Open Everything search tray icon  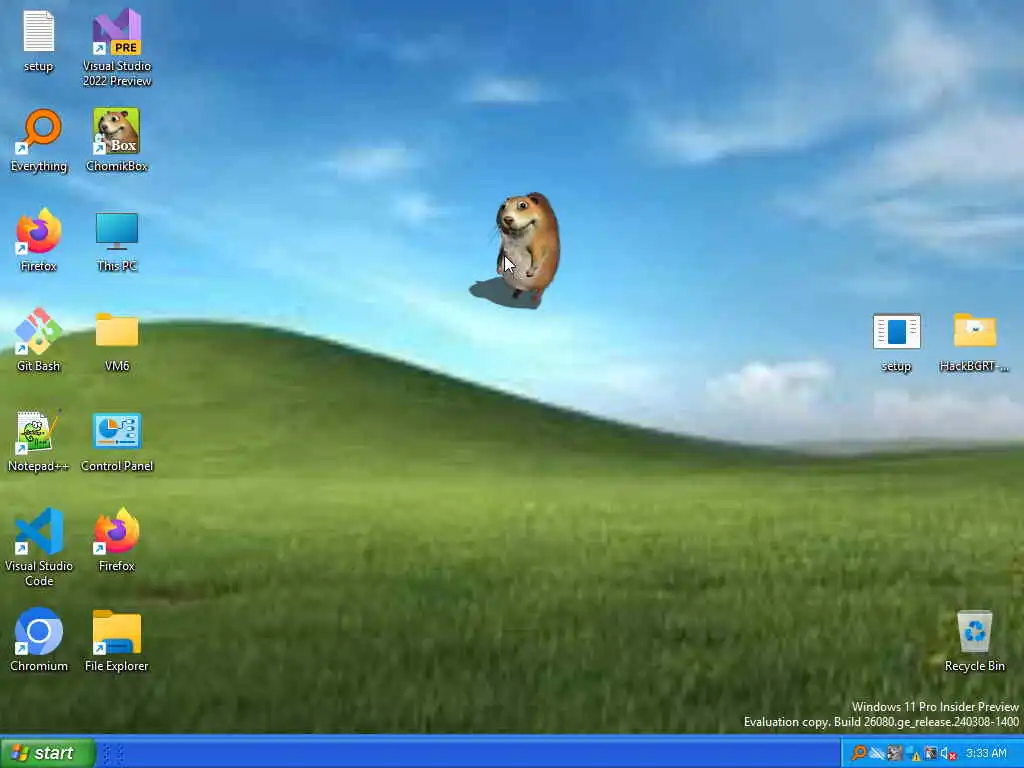(x=859, y=753)
